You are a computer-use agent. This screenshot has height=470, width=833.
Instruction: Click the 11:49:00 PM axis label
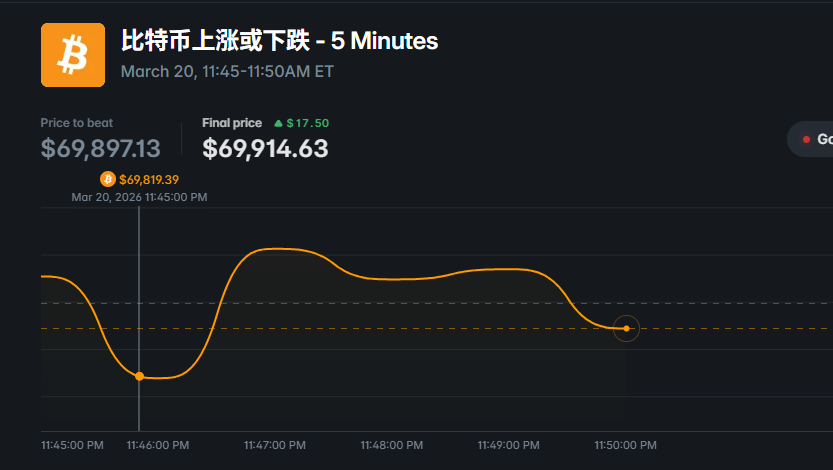(x=508, y=445)
